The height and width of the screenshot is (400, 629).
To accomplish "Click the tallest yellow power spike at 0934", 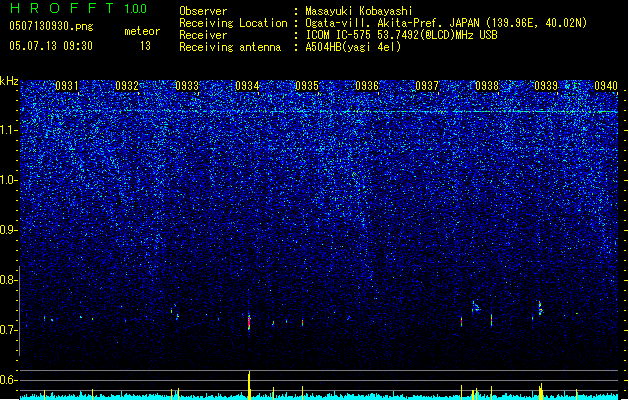I will (249, 385).
